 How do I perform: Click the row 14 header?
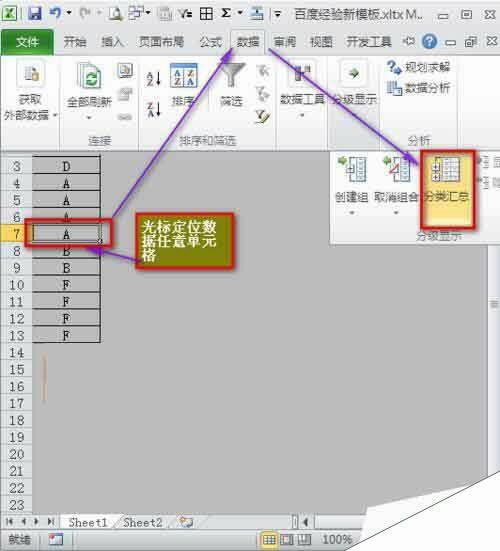coord(16,352)
